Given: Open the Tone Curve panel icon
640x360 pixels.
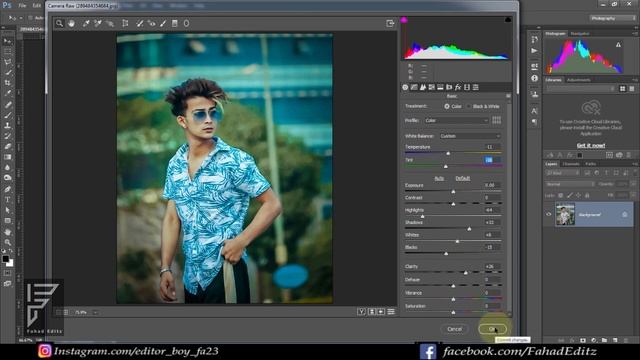Looking at the screenshot, I should tap(414, 87).
